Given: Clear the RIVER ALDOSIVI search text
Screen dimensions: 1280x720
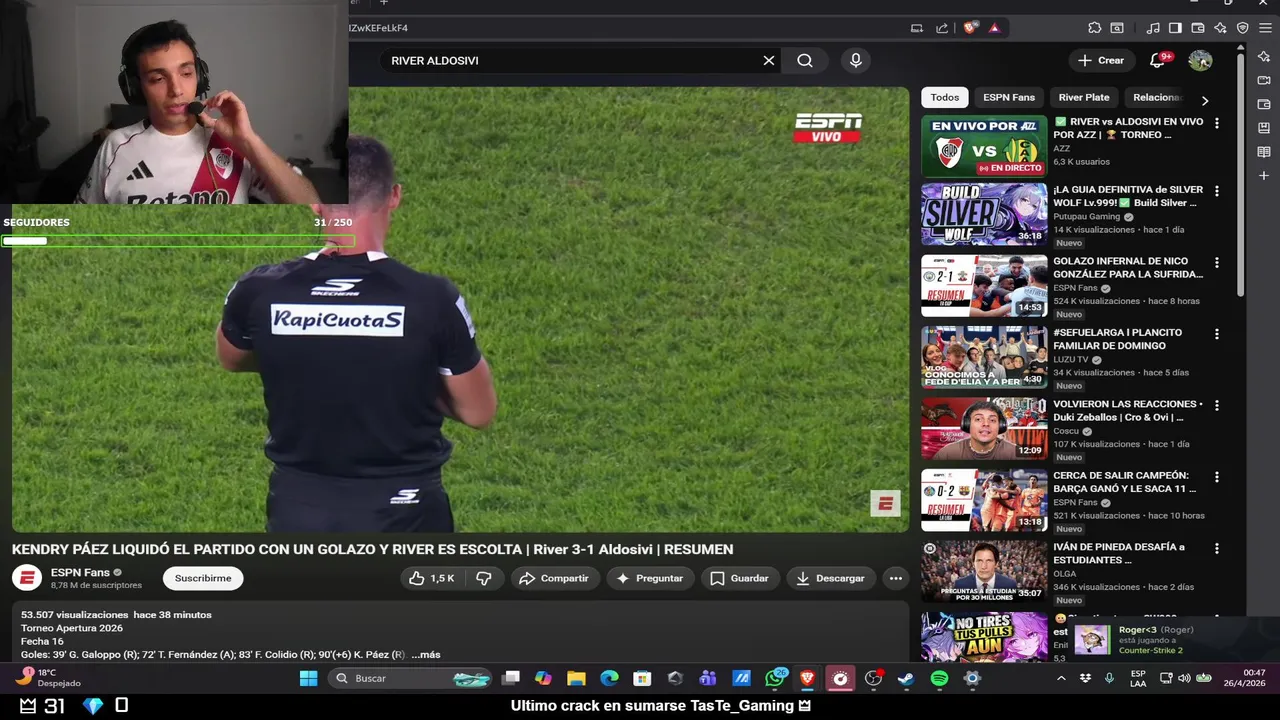Looking at the screenshot, I should (769, 60).
